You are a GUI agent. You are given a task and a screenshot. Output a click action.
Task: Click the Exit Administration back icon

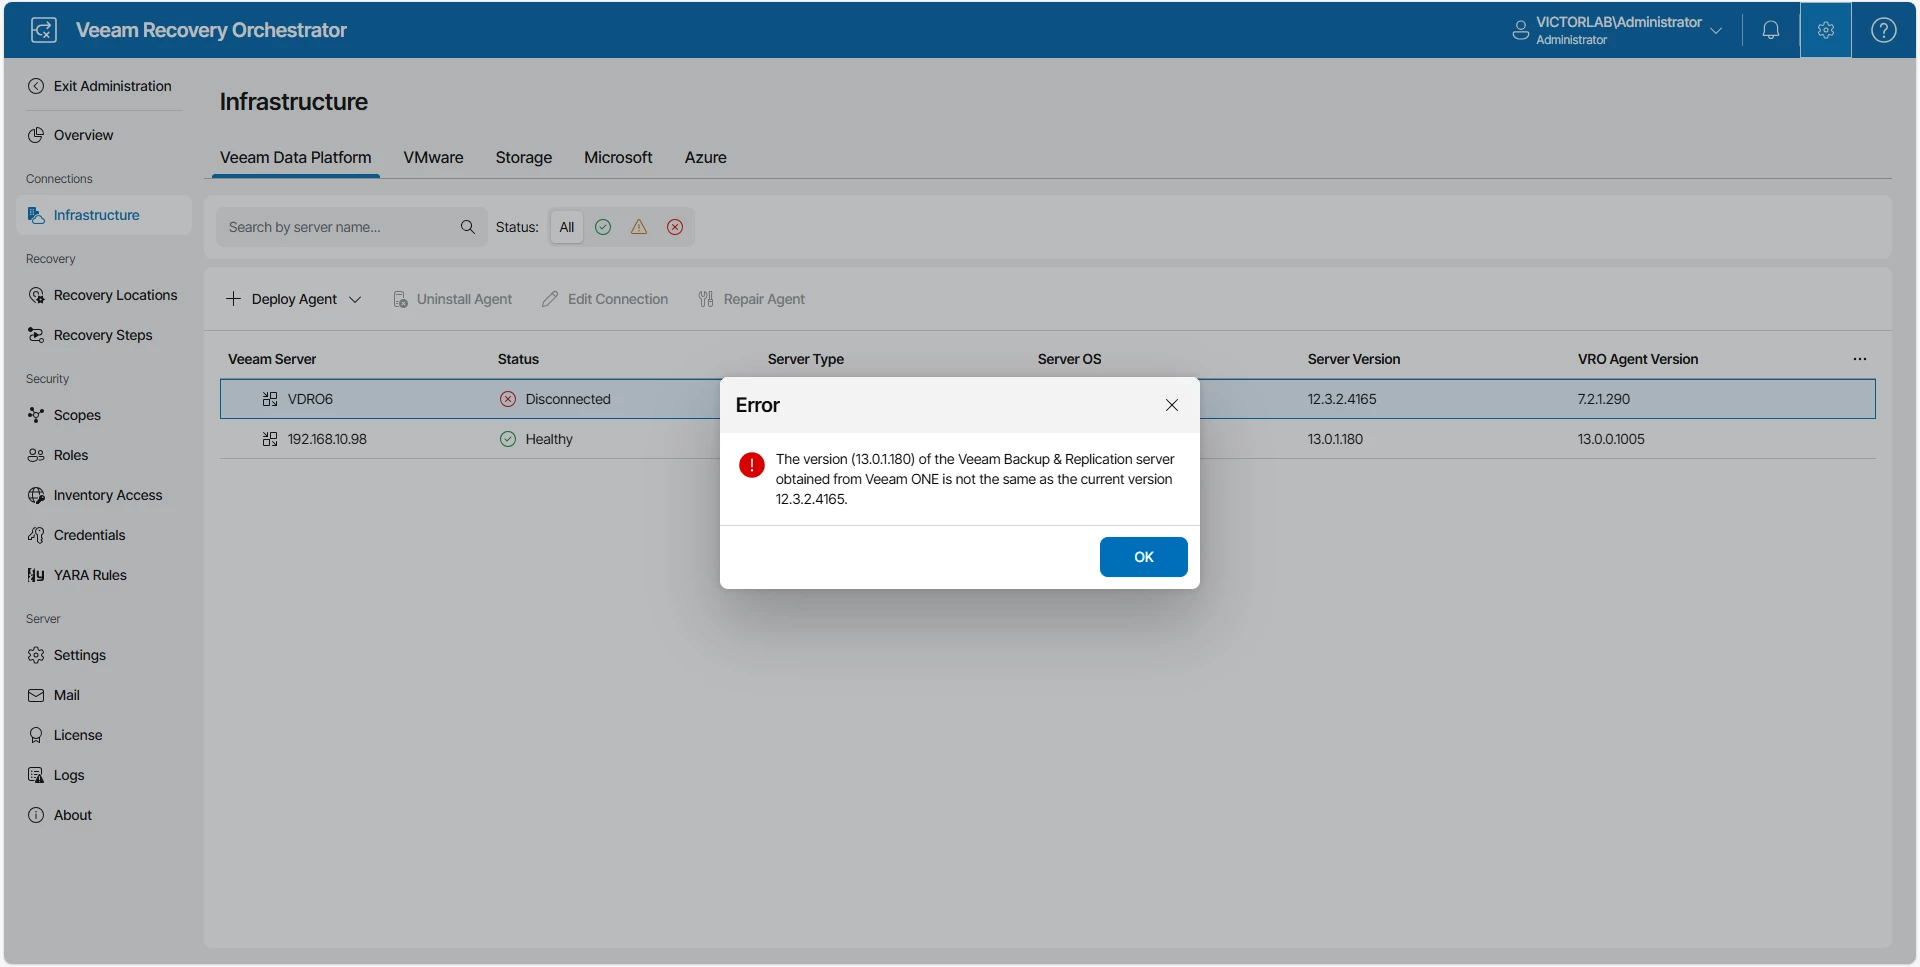tap(36, 86)
